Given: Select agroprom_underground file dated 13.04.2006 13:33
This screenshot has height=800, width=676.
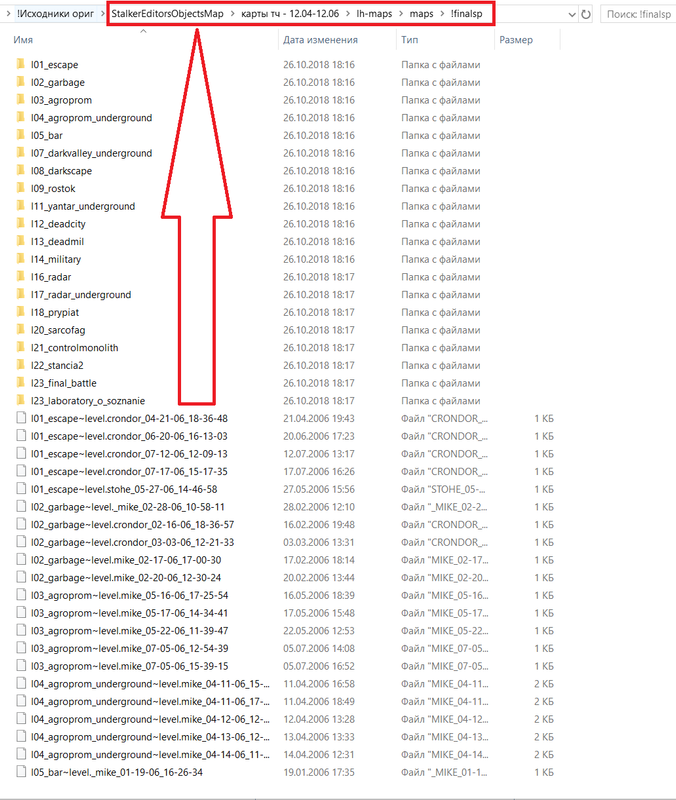Looking at the screenshot, I should 150,736.
